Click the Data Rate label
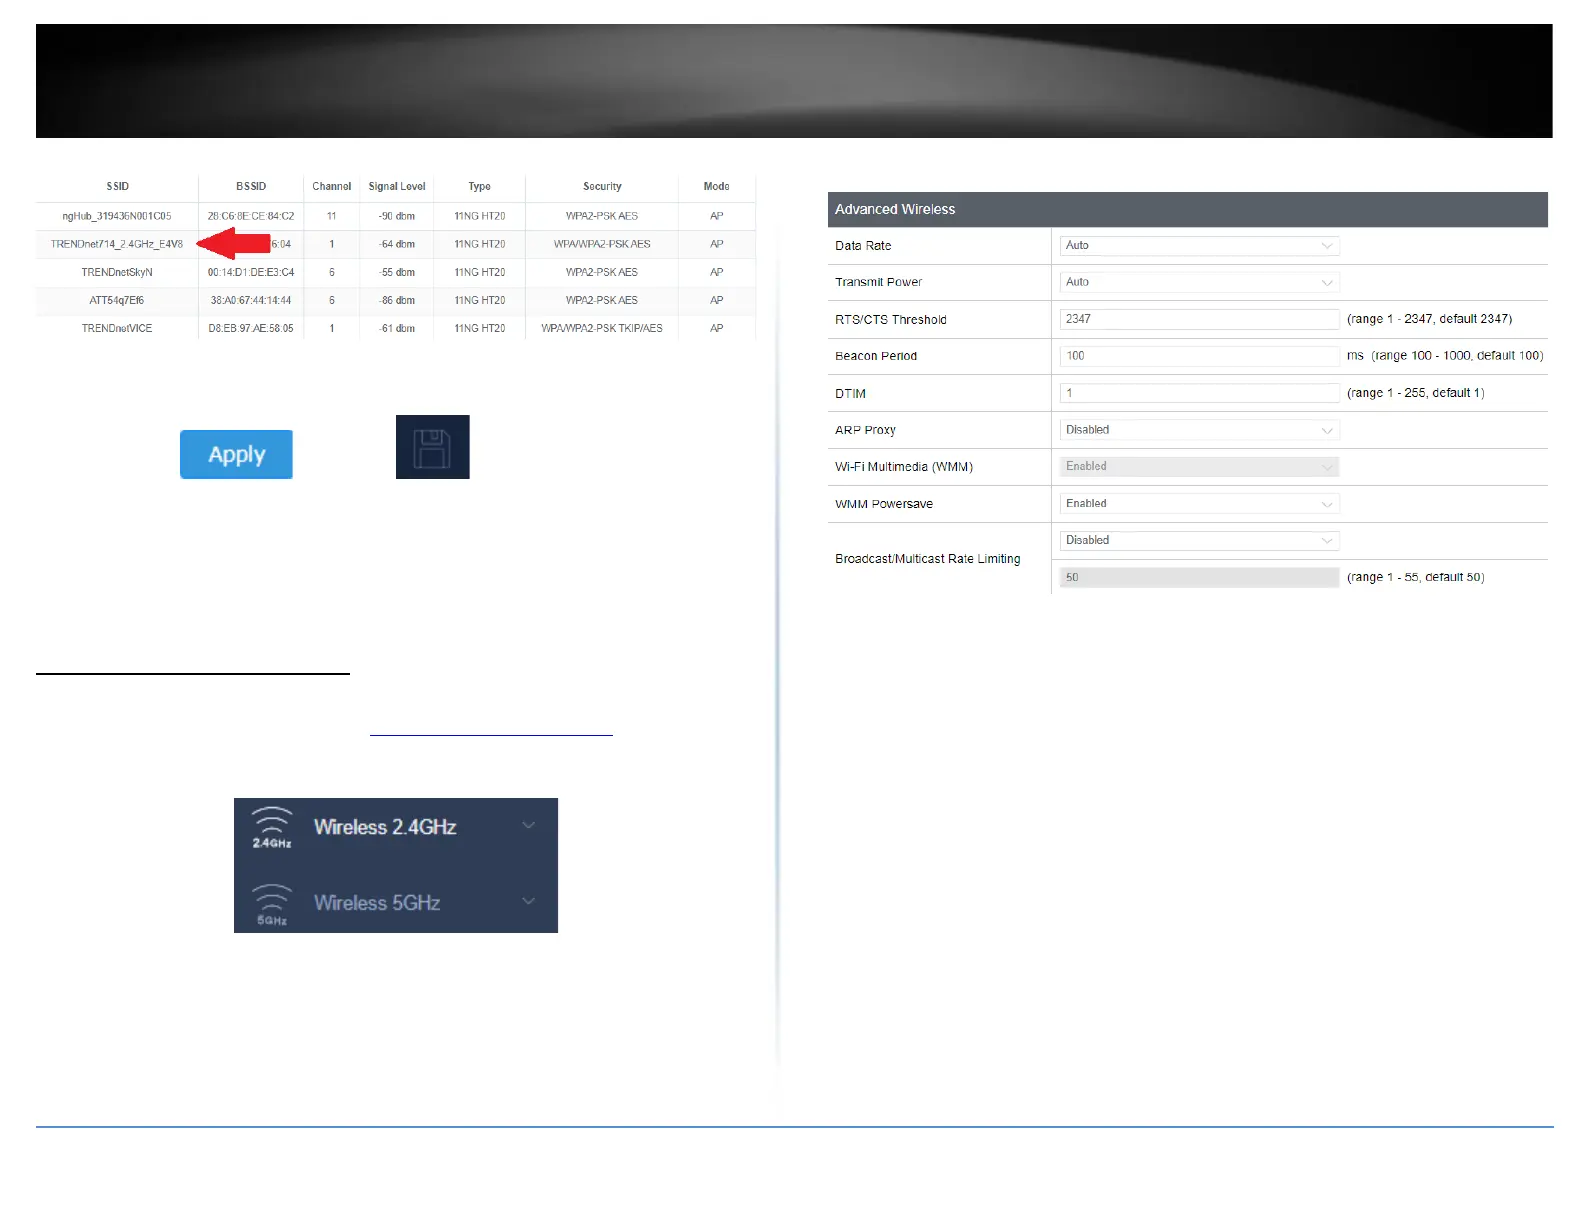The width and height of the screenshot is (1584, 1224). [x=863, y=246]
